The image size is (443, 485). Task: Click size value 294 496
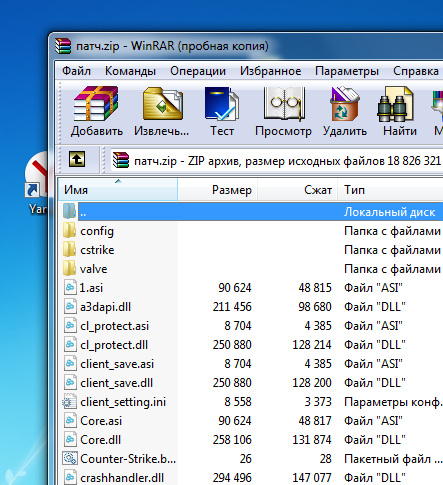click(232, 478)
